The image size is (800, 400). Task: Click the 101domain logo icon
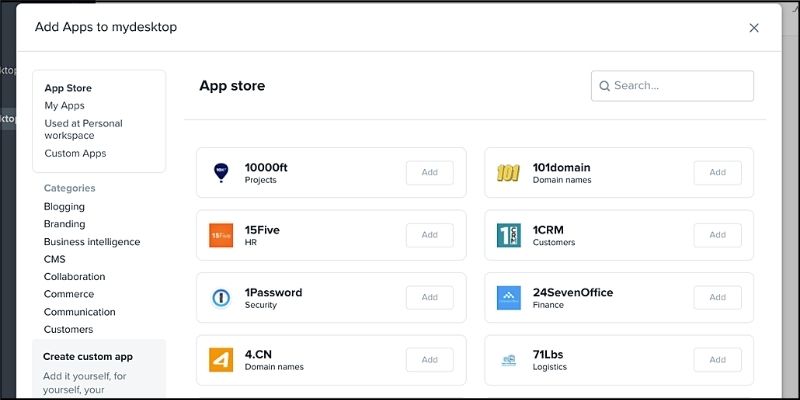click(x=508, y=173)
